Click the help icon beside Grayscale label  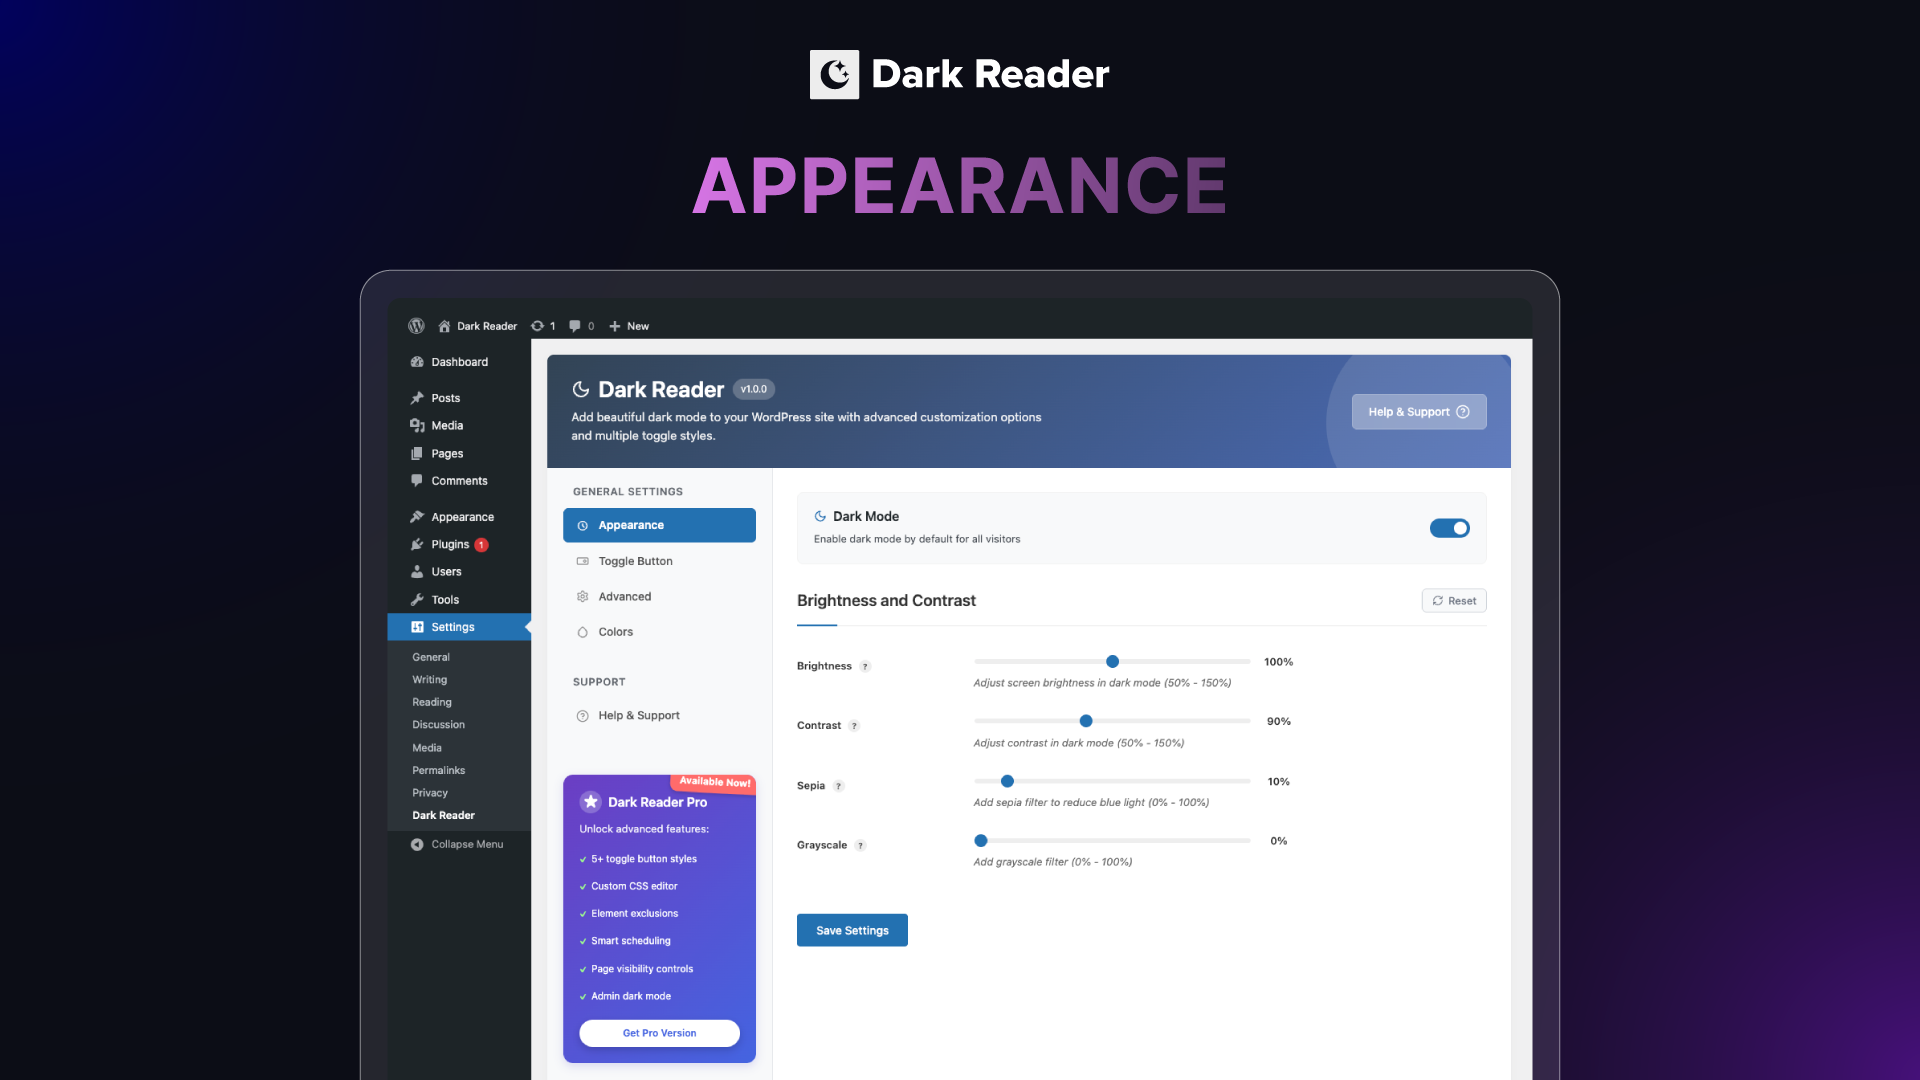tap(860, 846)
